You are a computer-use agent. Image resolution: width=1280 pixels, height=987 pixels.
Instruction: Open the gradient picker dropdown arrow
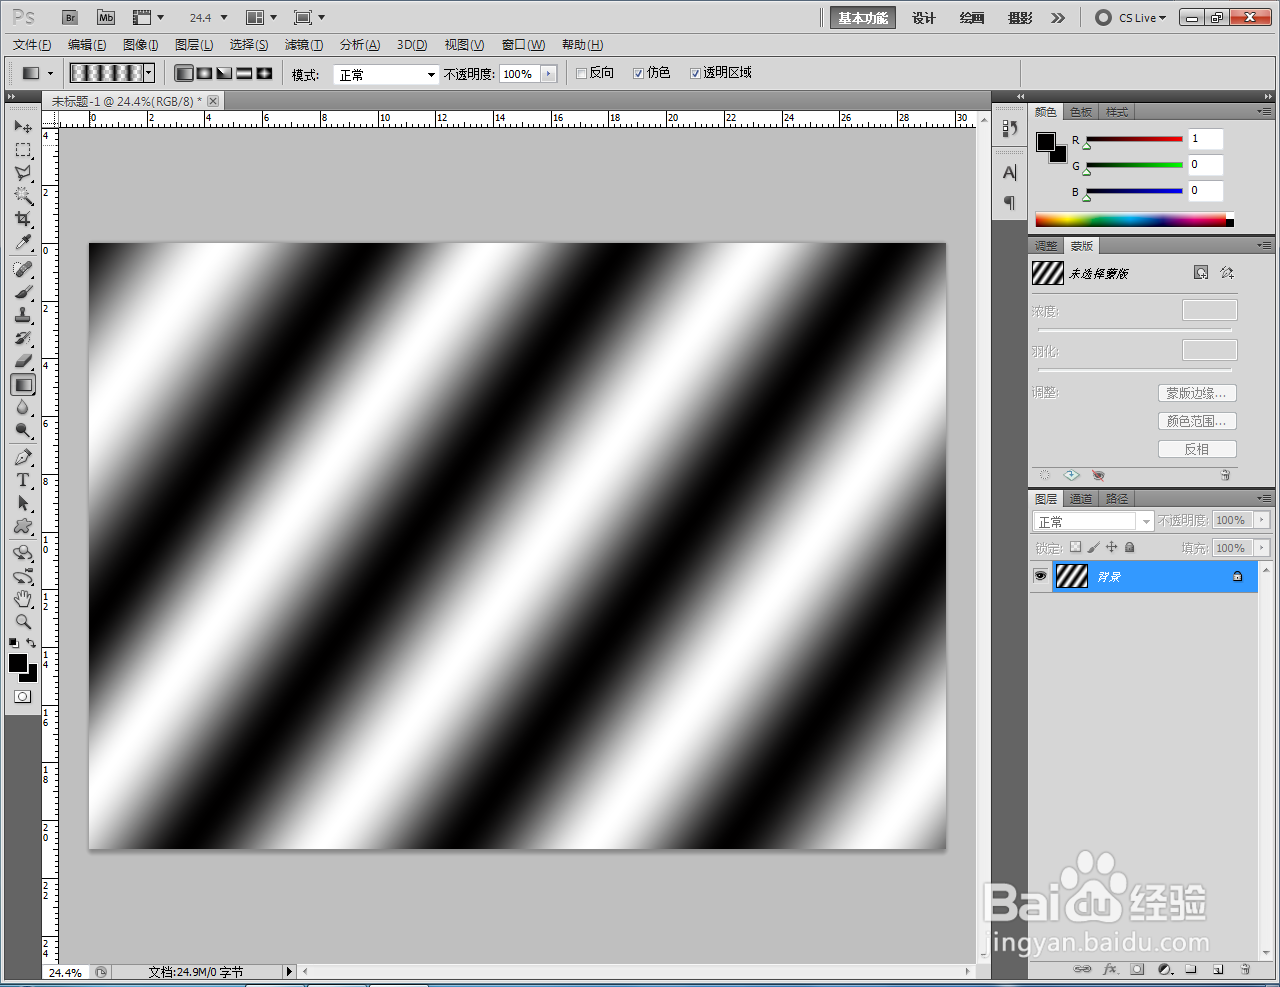click(x=149, y=73)
